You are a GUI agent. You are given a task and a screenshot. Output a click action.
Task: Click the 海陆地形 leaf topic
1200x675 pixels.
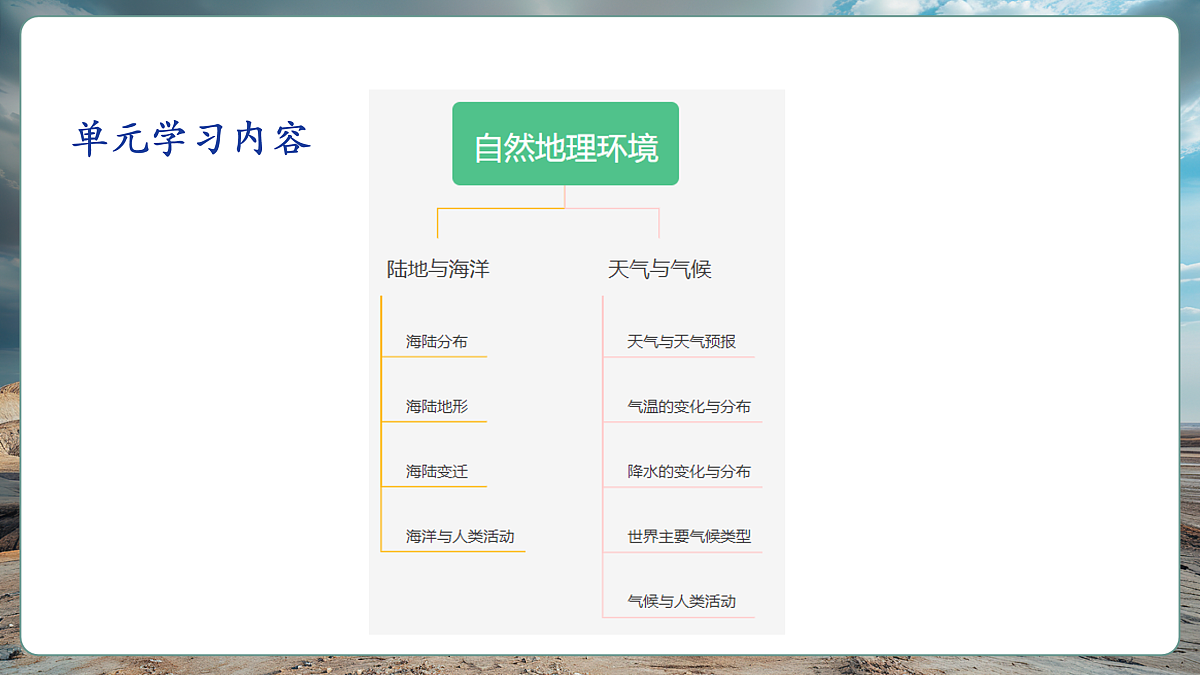436,407
